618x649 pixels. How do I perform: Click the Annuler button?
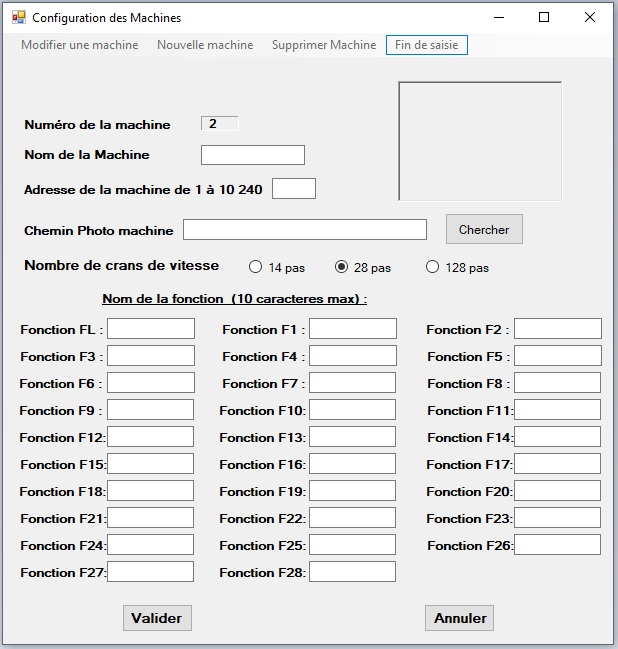[459, 618]
